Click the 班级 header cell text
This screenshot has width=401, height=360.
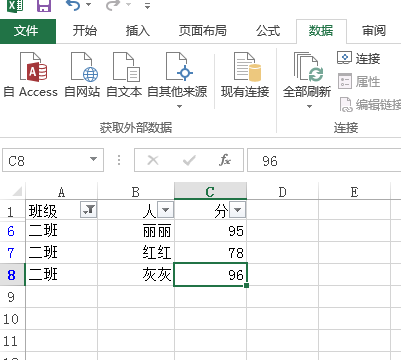pos(43,211)
